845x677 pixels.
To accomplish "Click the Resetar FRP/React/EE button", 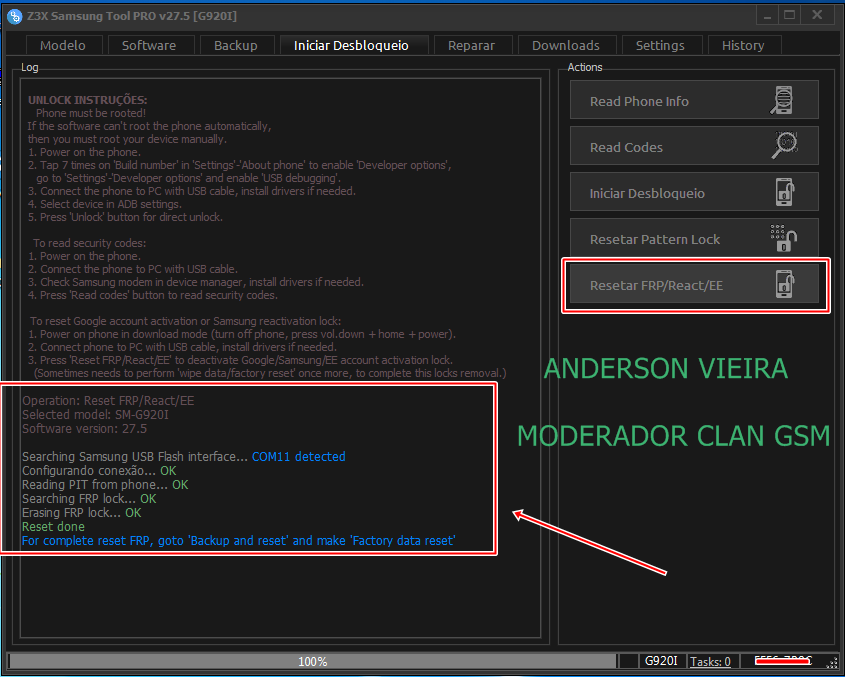I will click(694, 284).
